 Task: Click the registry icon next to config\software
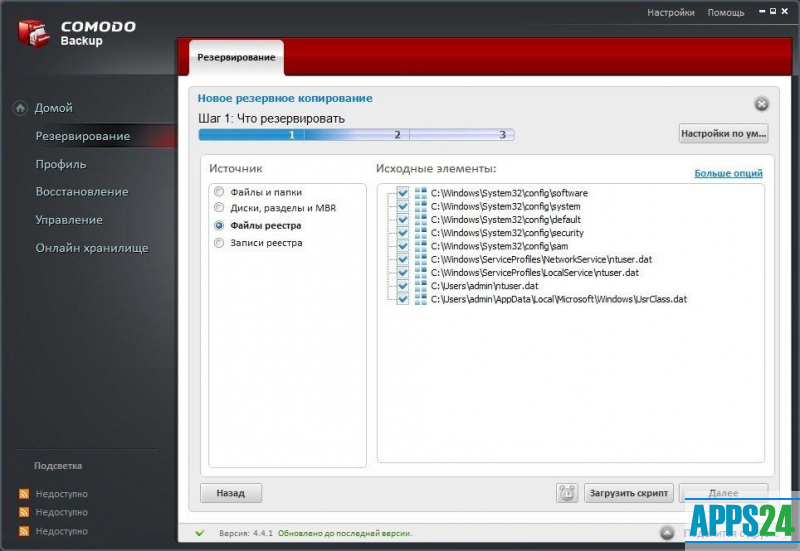point(421,193)
